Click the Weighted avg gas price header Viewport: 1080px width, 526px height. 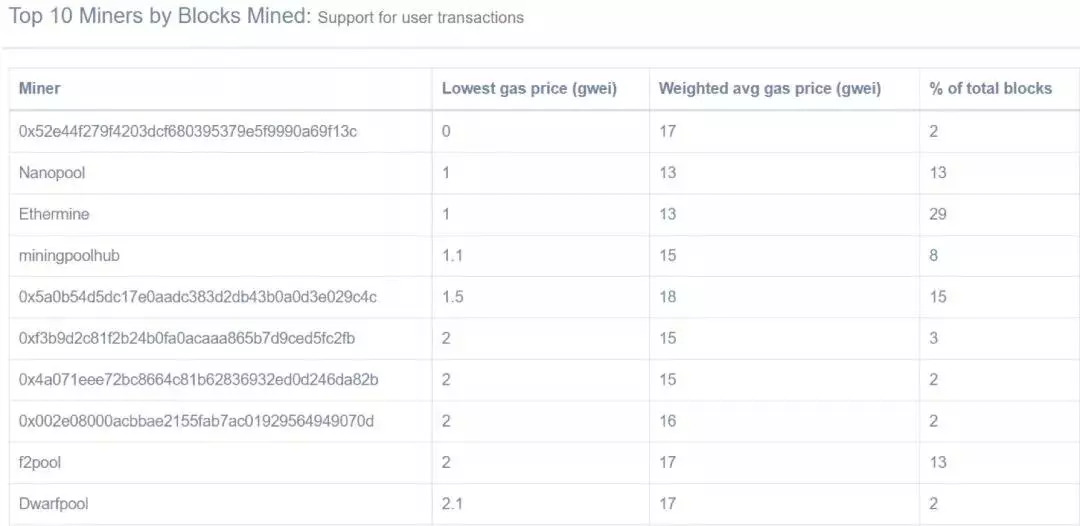point(769,88)
